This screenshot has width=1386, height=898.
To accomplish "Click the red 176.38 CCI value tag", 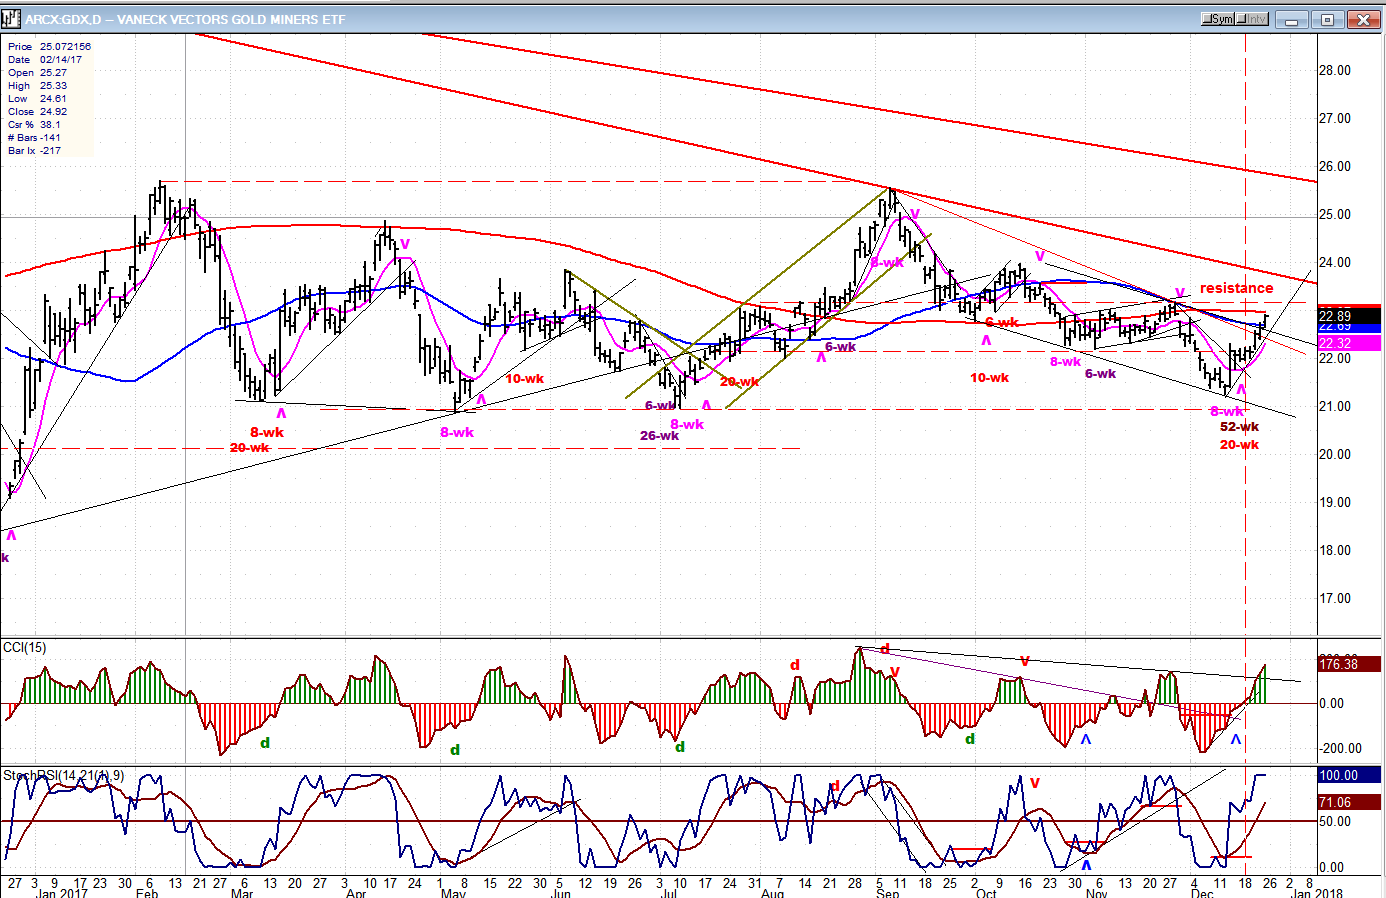I will click(1349, 664).
